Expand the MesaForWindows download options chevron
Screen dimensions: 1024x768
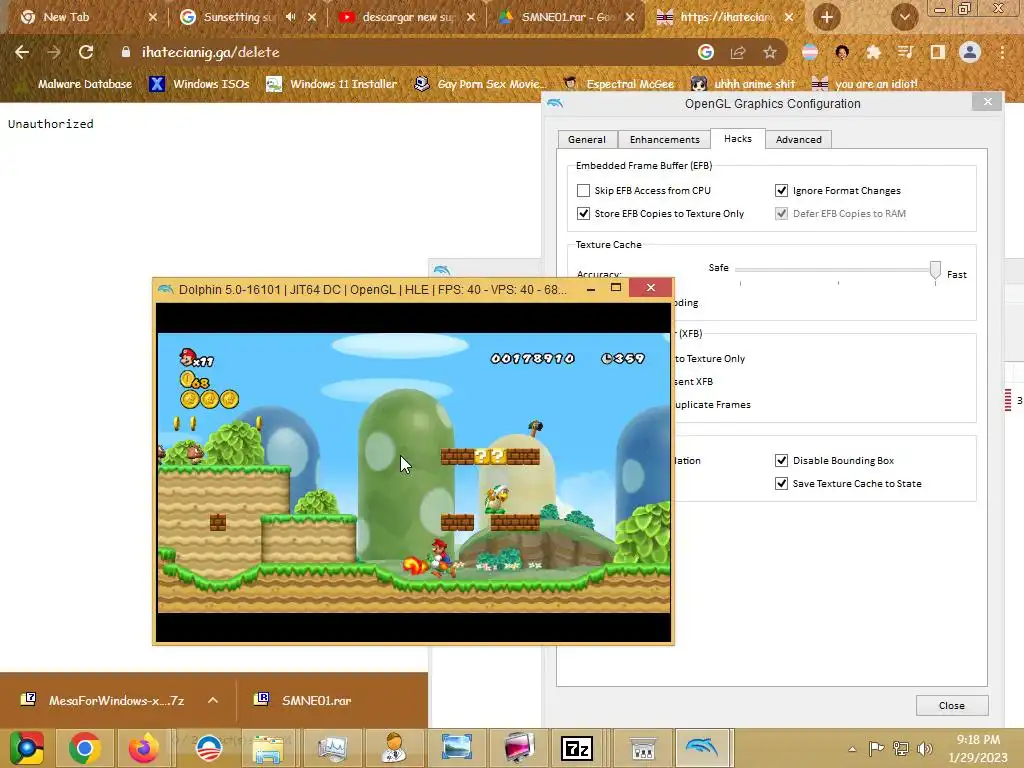(x=212, y=700)
